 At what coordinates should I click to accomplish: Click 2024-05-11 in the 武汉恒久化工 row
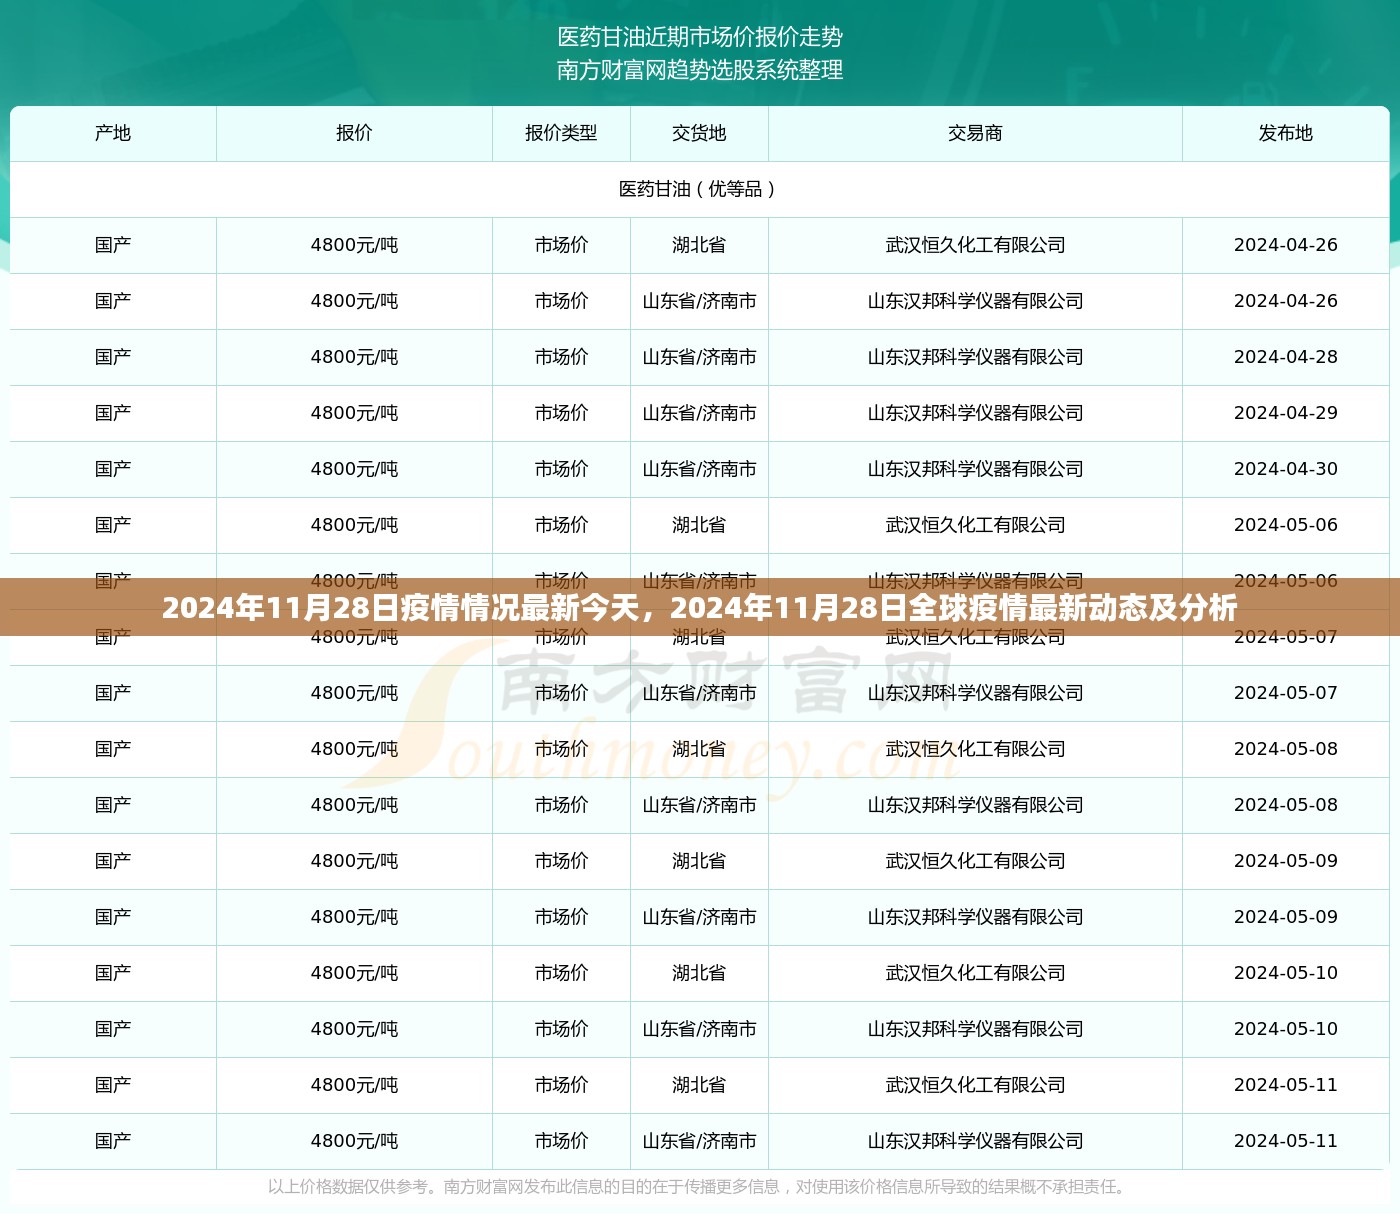click(1286, 1085)
